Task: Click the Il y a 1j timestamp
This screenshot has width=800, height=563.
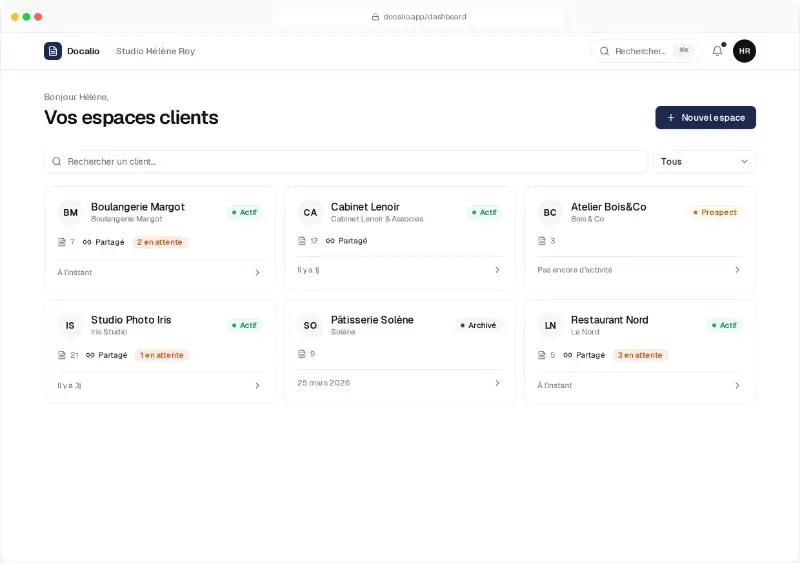Action: click(308, 270)
